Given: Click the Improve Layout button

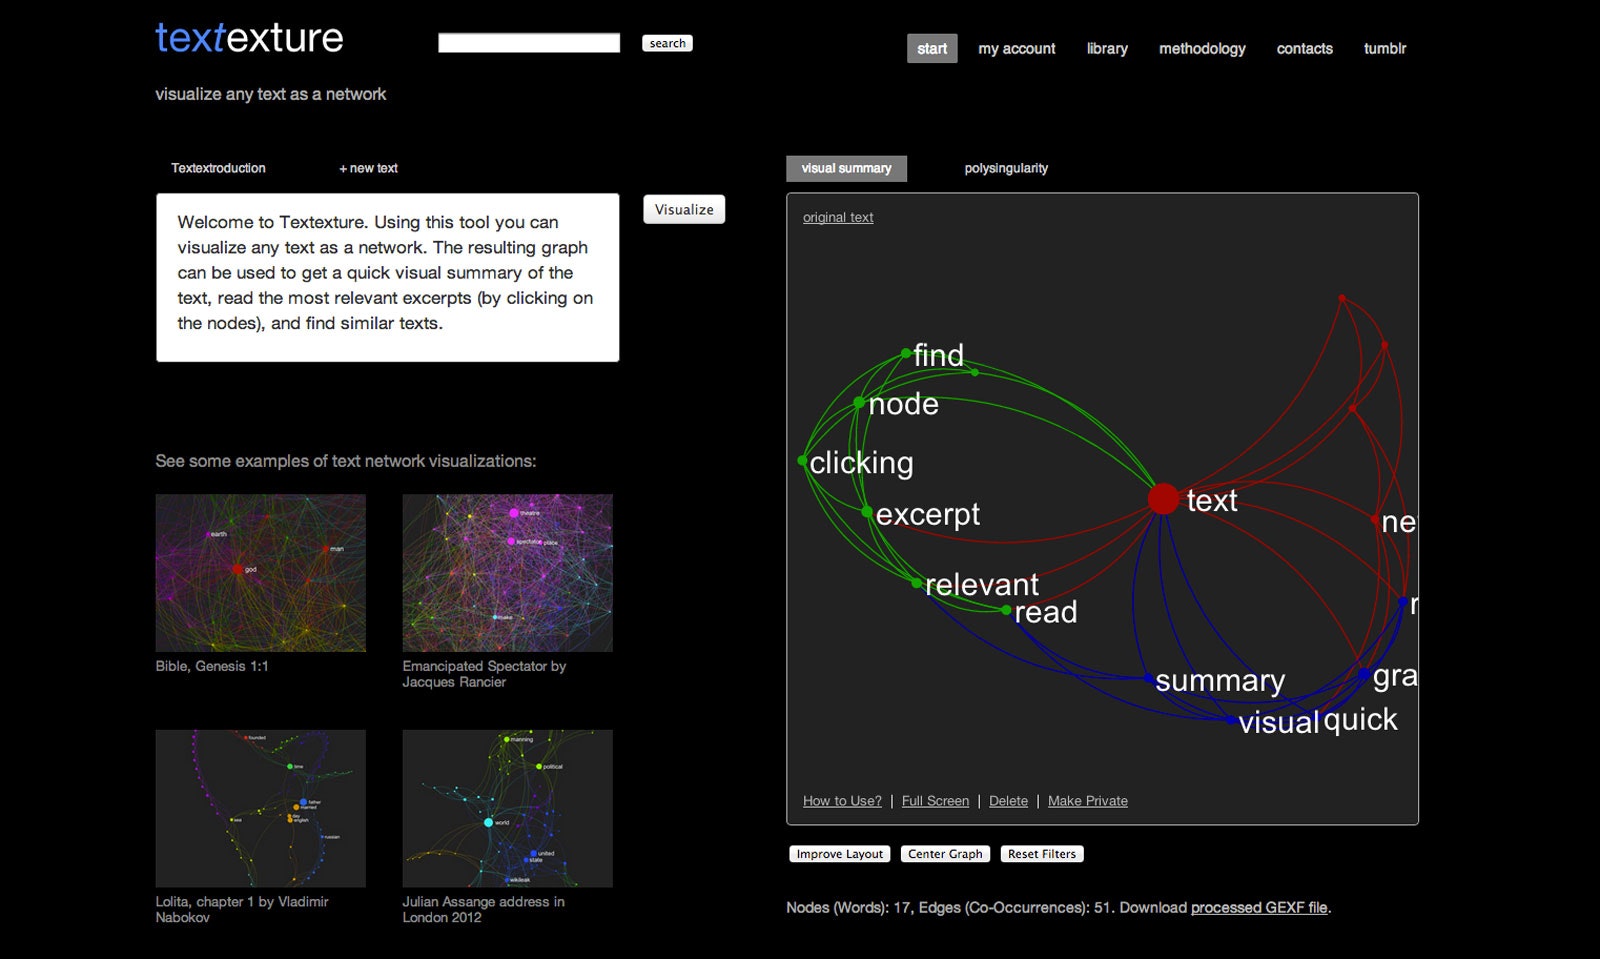Looking at the screenshot, I should click(x=840, y=854).
